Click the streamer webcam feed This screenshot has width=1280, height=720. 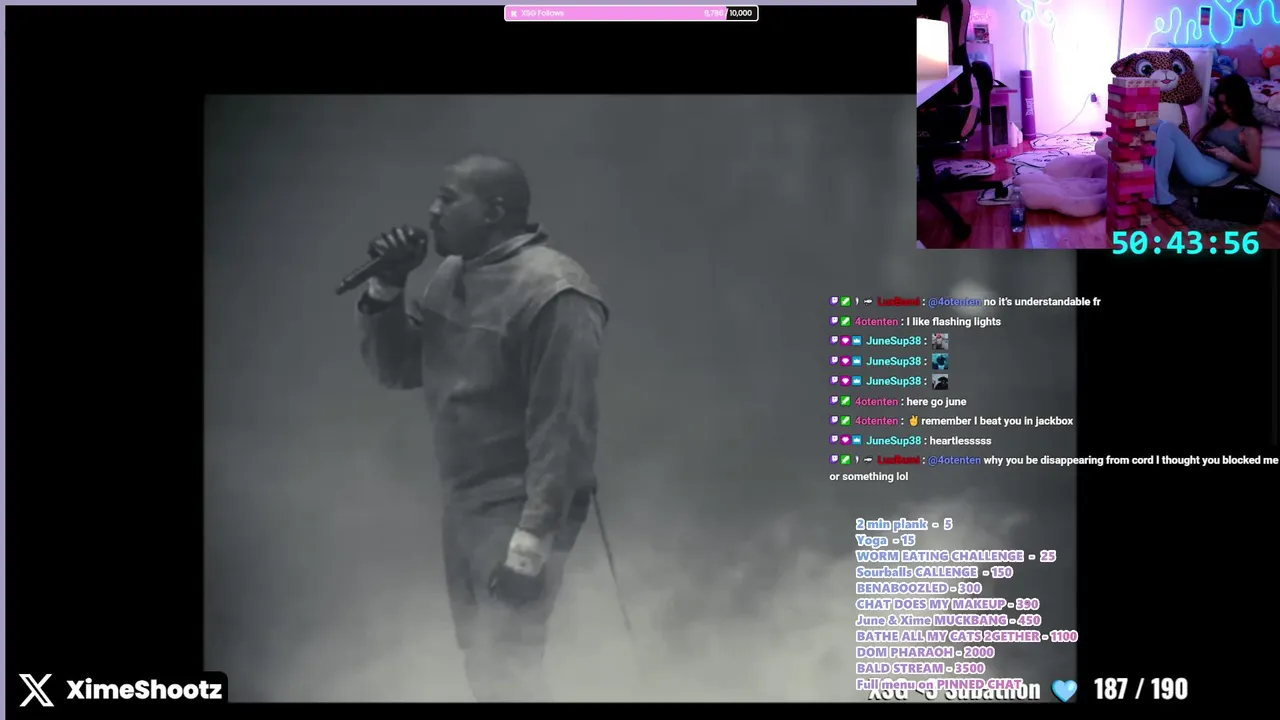pos(1098,124)
